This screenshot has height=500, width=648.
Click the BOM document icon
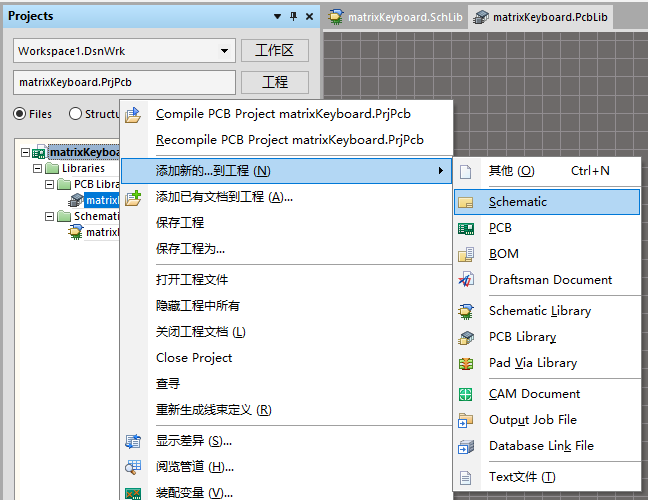[466, 254]
